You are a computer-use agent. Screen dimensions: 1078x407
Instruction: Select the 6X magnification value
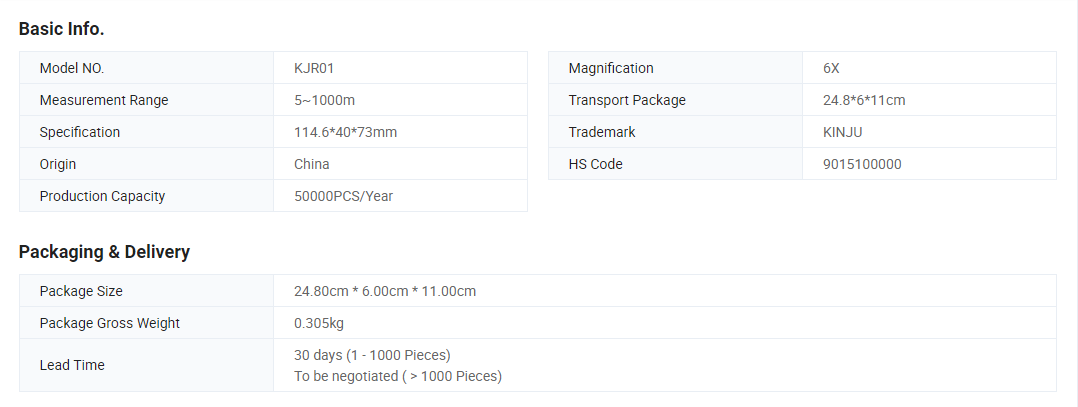[831, 68]
